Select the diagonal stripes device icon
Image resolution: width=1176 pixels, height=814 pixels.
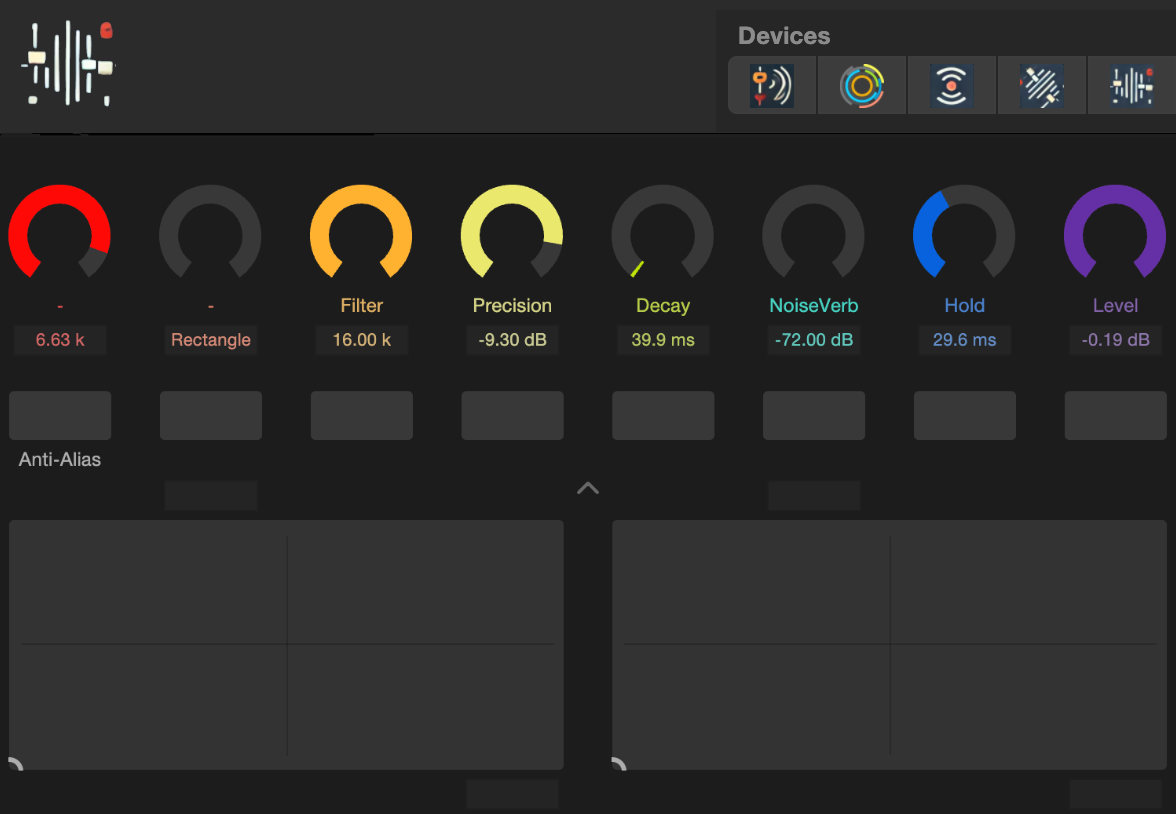tap(1042, 86)
